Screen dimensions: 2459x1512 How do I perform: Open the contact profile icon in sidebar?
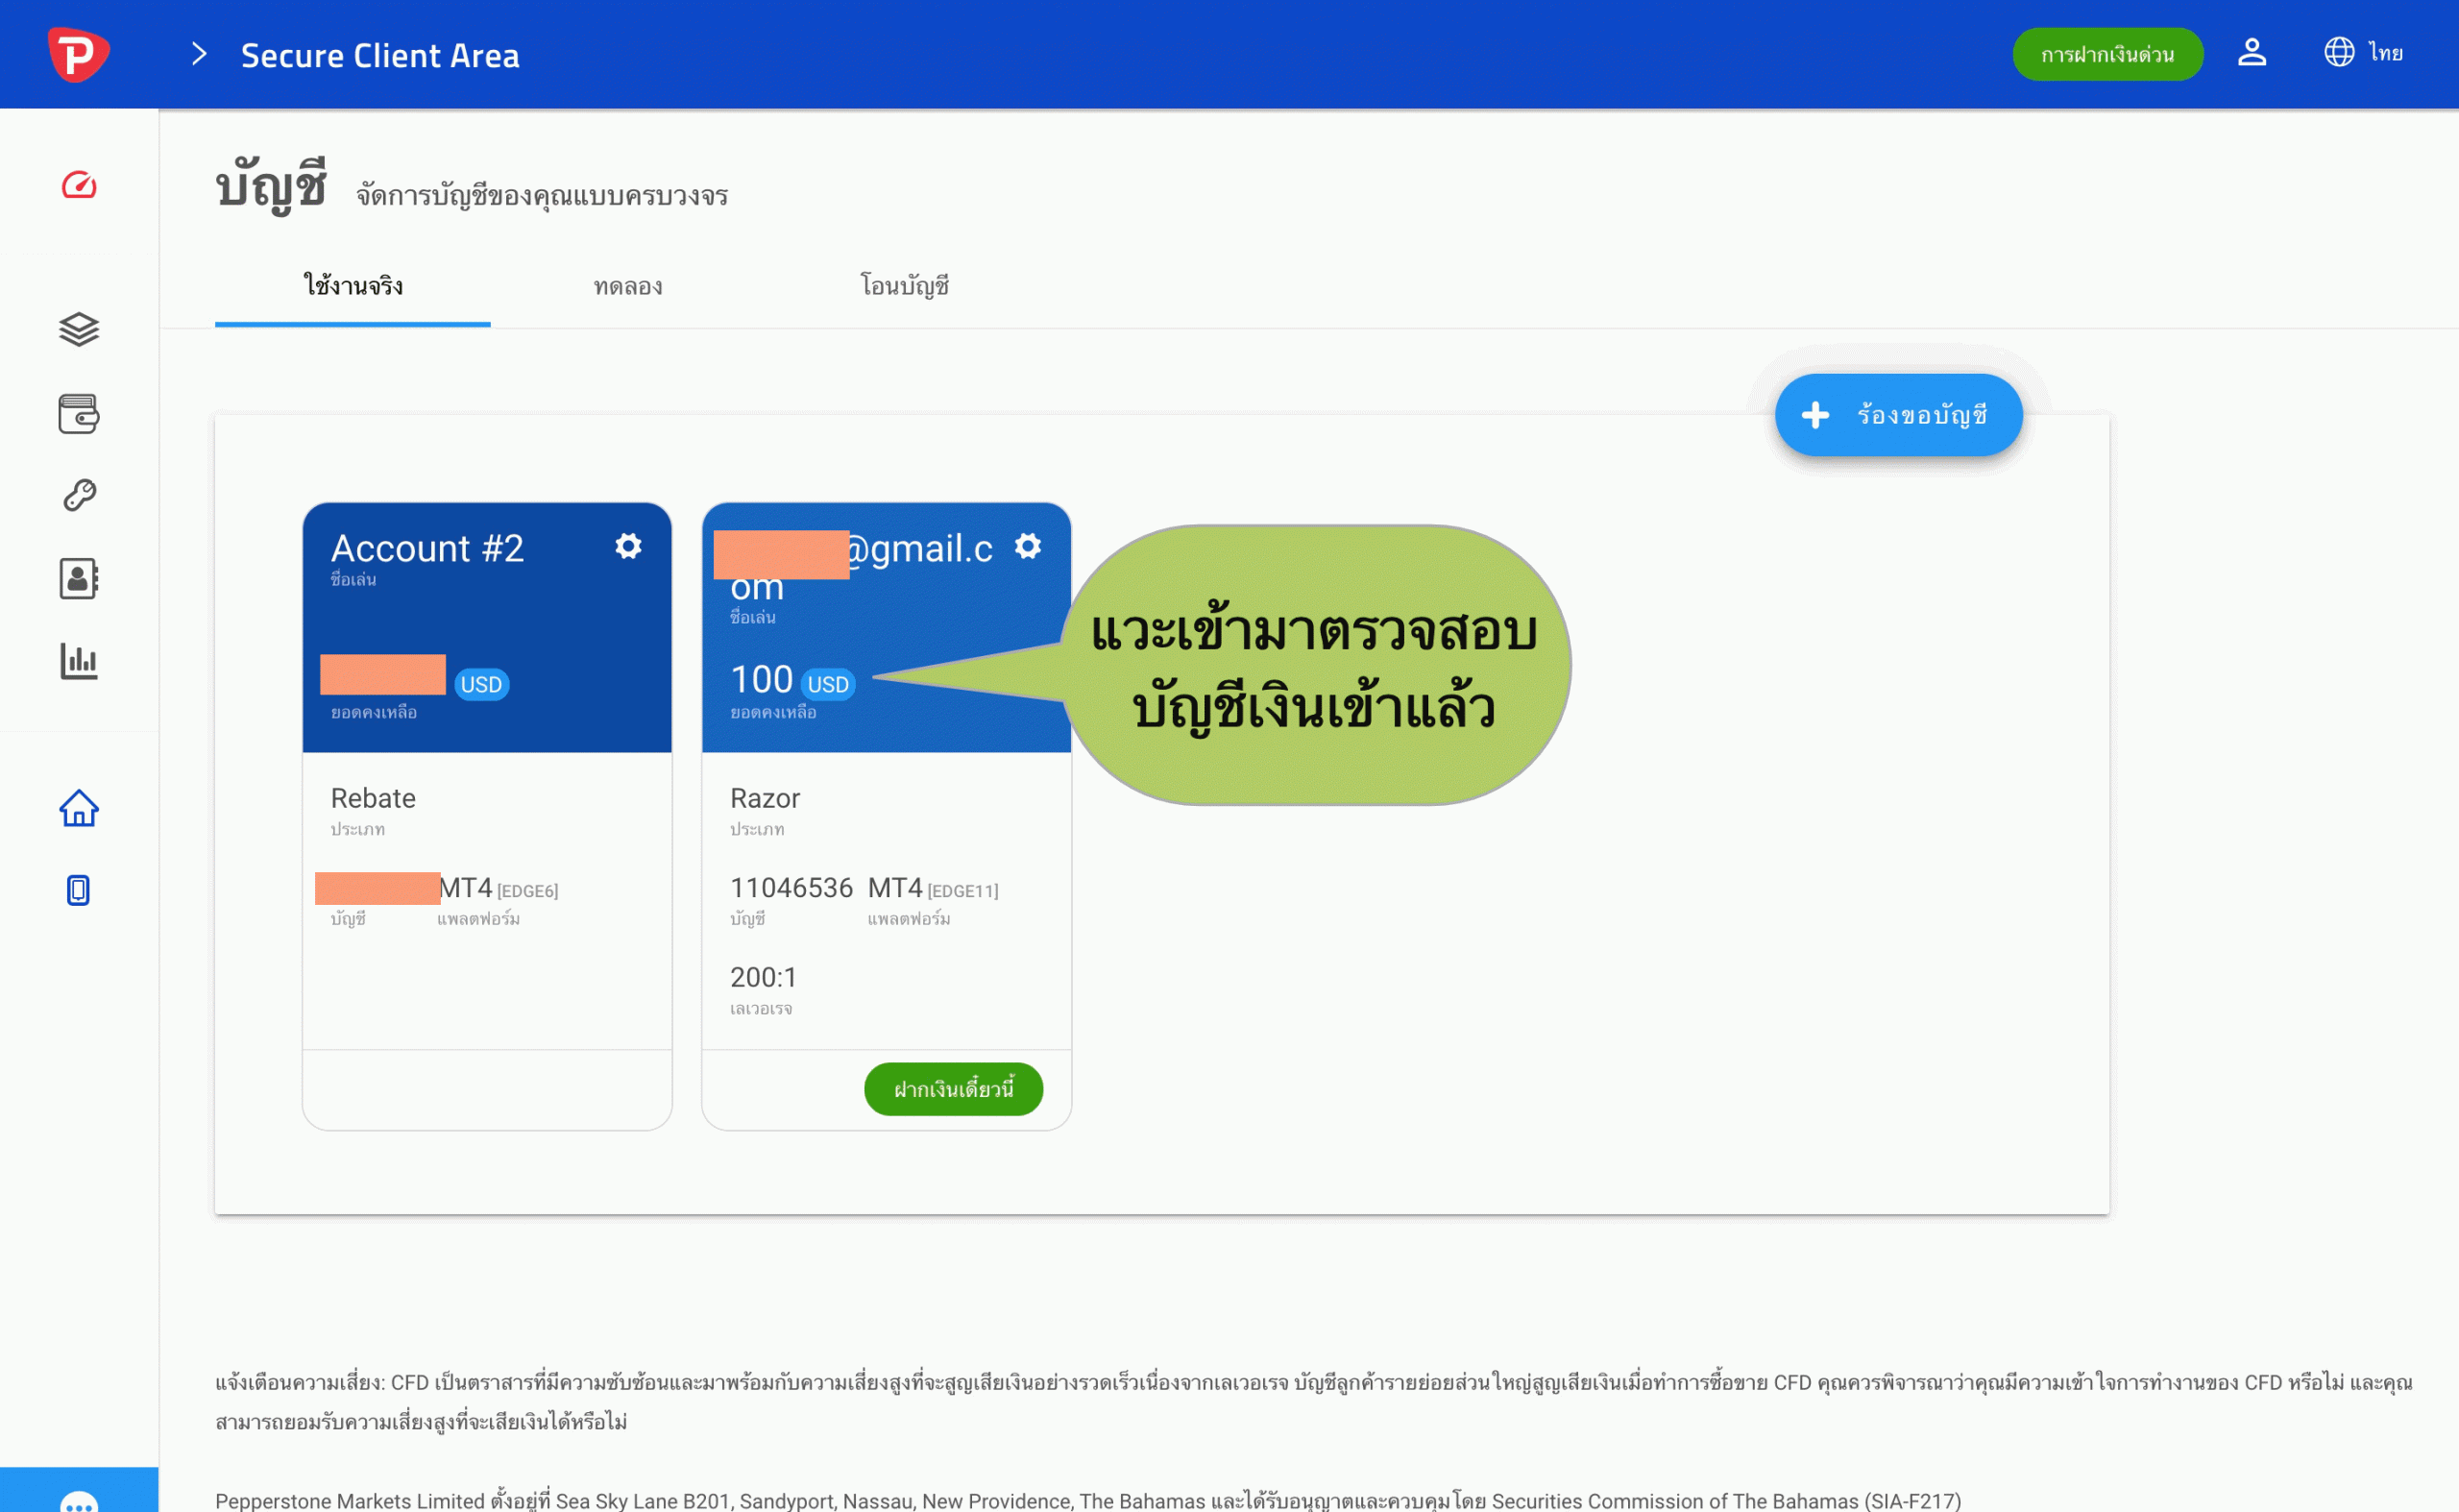tap(79, 578)
